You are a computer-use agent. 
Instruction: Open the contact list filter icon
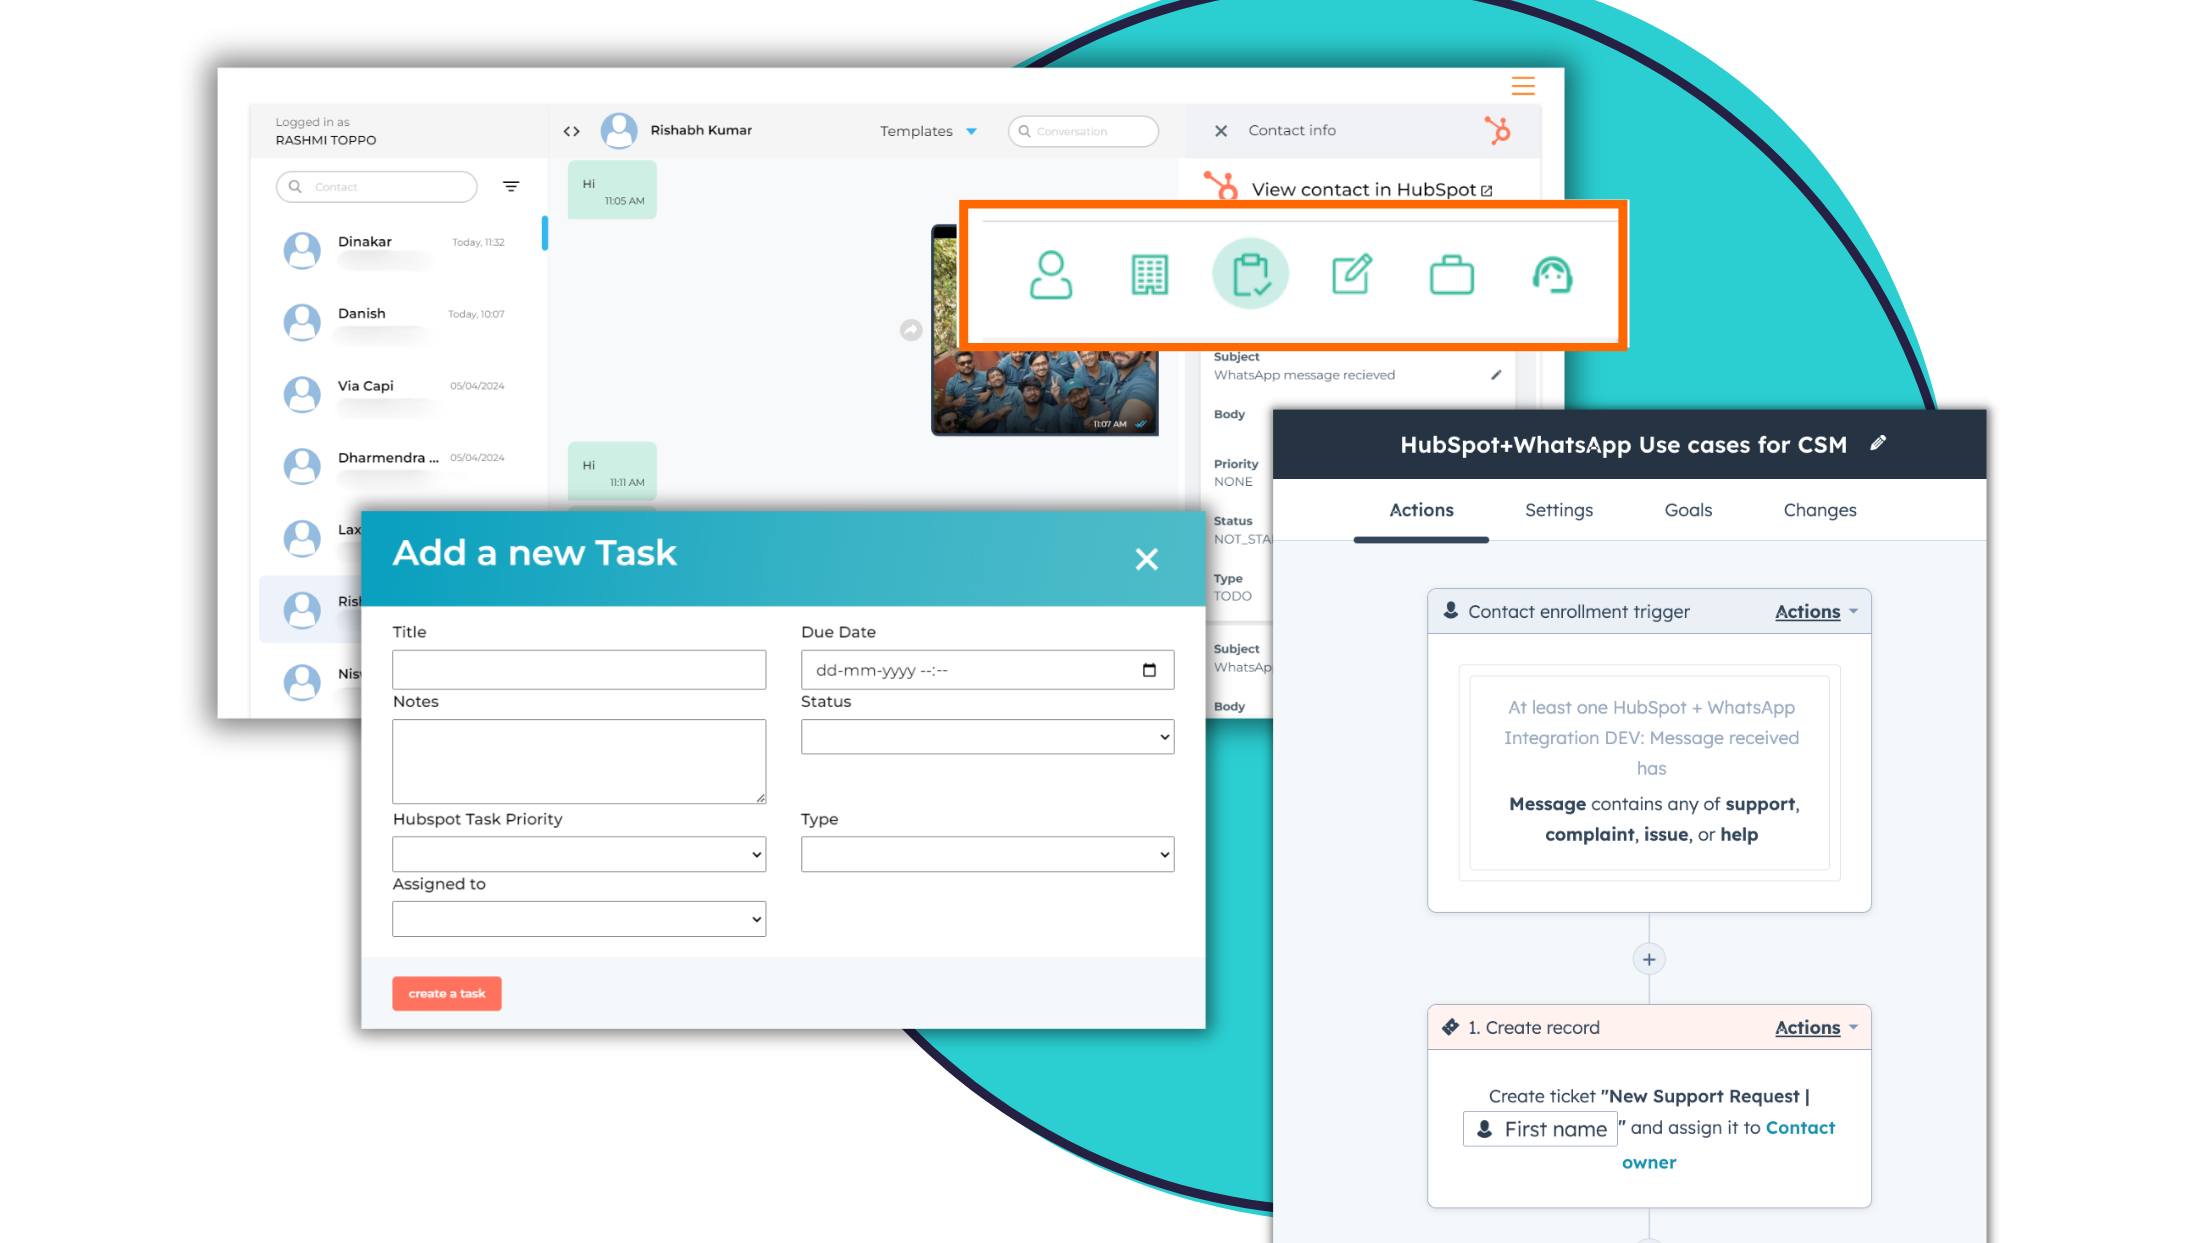(x=511, y=187)
